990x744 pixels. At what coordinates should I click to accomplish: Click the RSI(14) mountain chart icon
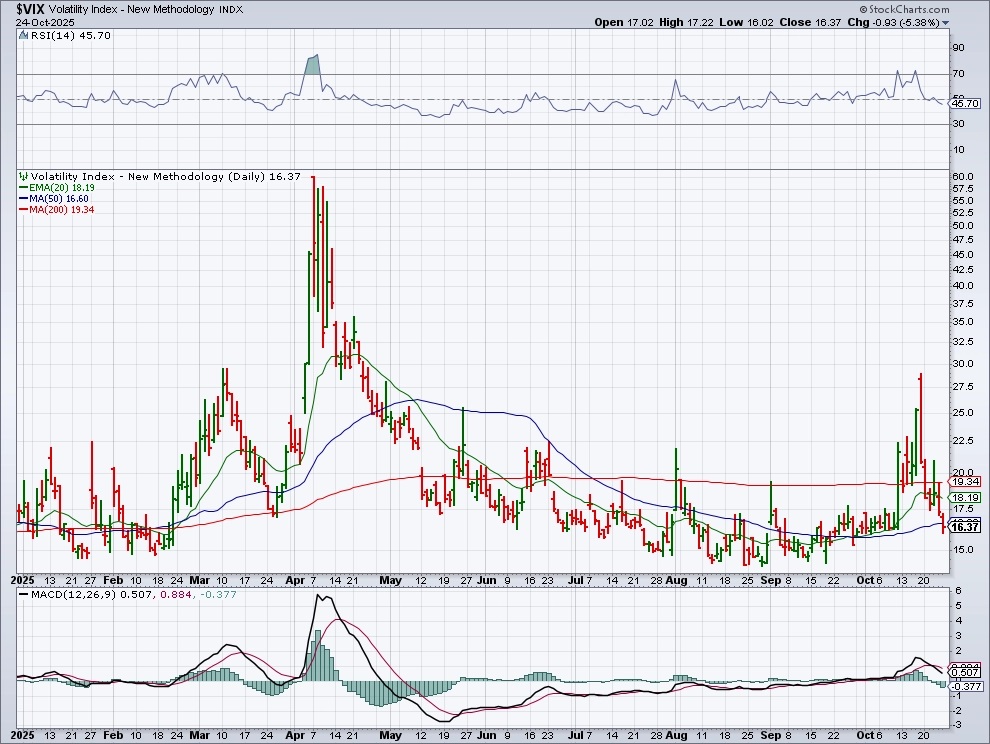tap(23, 34)
